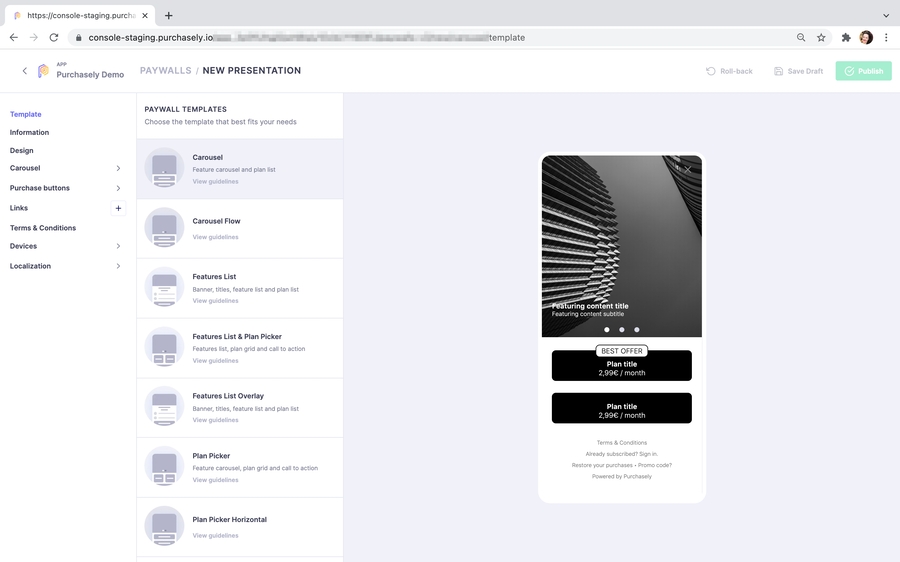Open the Information sidebar item

(x=29, y=132)
